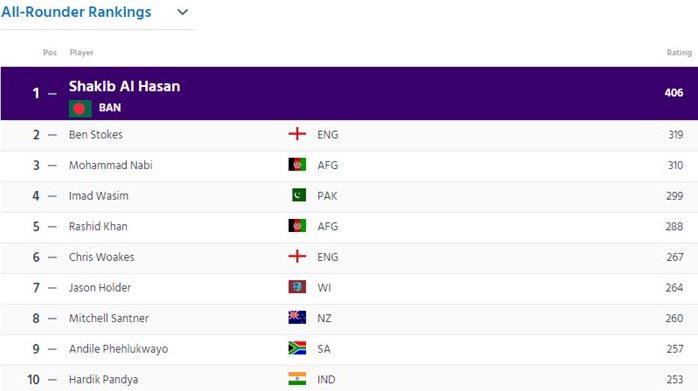Click the Afghanistan flag next to Mohammad Nabi
Viewport: 698px width, 391px height.
coord(297,165)
